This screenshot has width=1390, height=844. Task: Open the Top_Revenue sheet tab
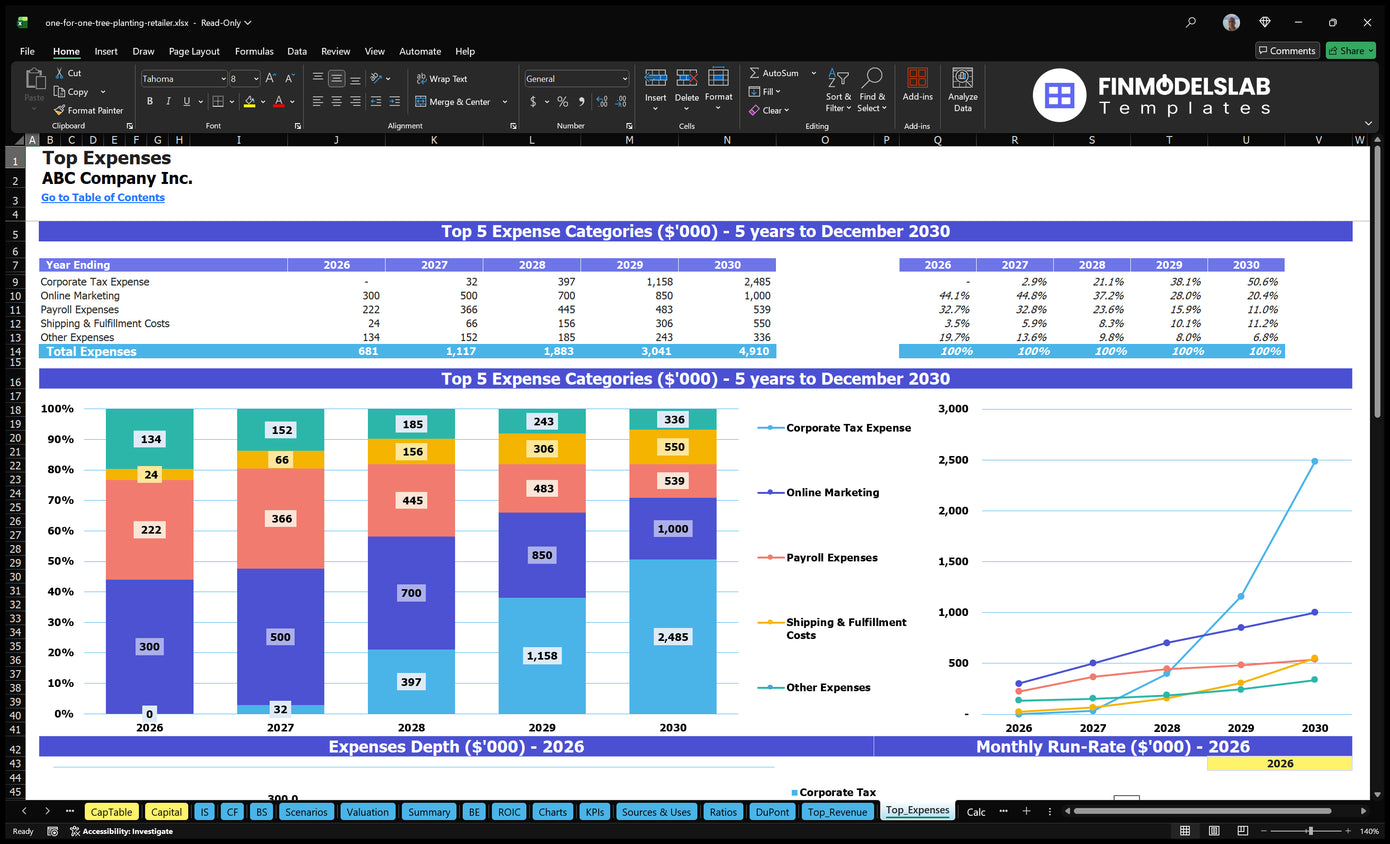coord(839,811)
